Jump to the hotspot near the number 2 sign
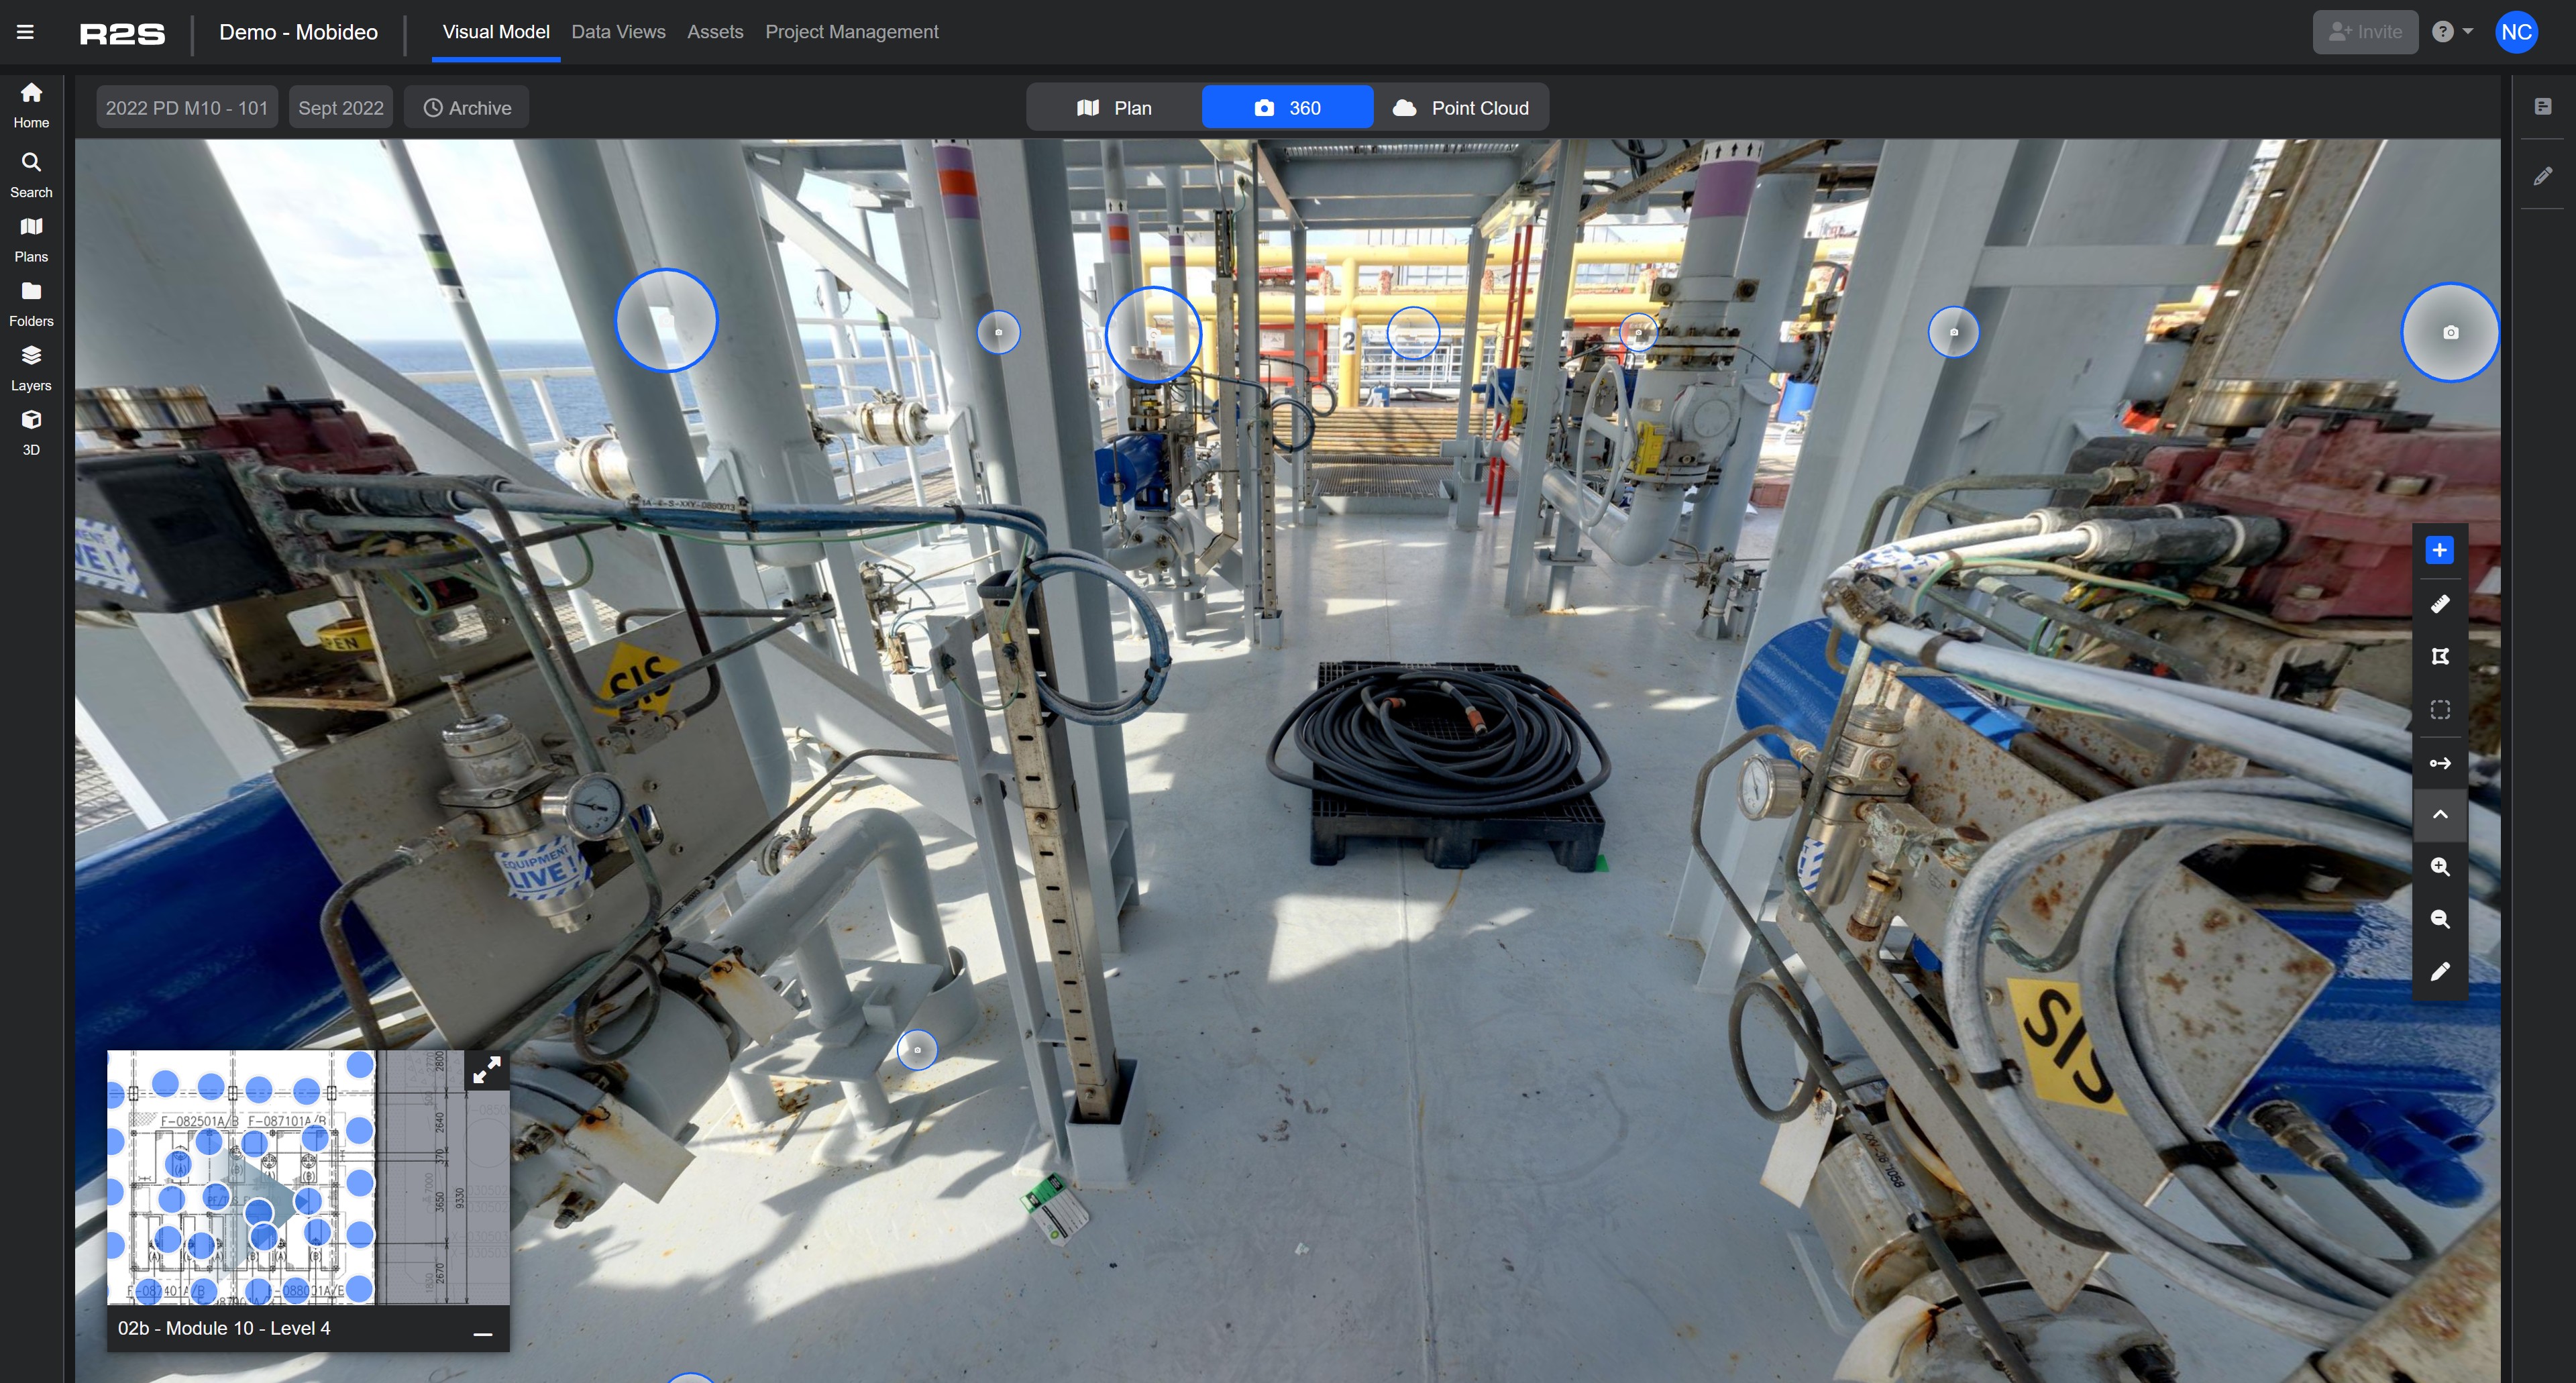The height and width of the screenshot is (1383, 2576). point(1413,333)
